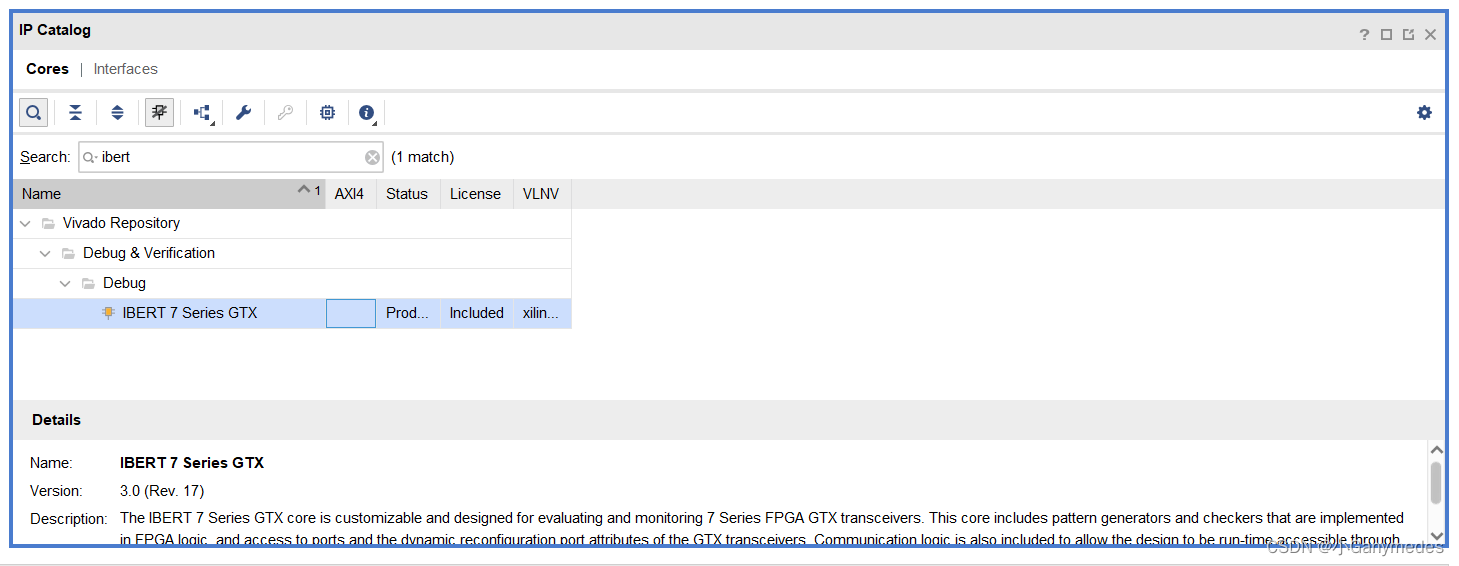Click the Customize IP wrench icon
This screenshot has width=1459, height=566.
pyautogui.click(x=243, y=112)
